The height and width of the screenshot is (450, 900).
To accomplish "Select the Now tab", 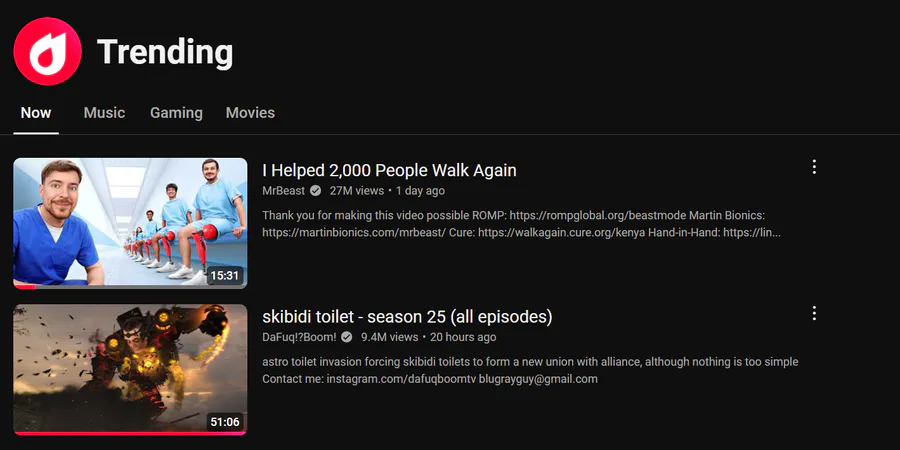I will click(x=36, y=113).
